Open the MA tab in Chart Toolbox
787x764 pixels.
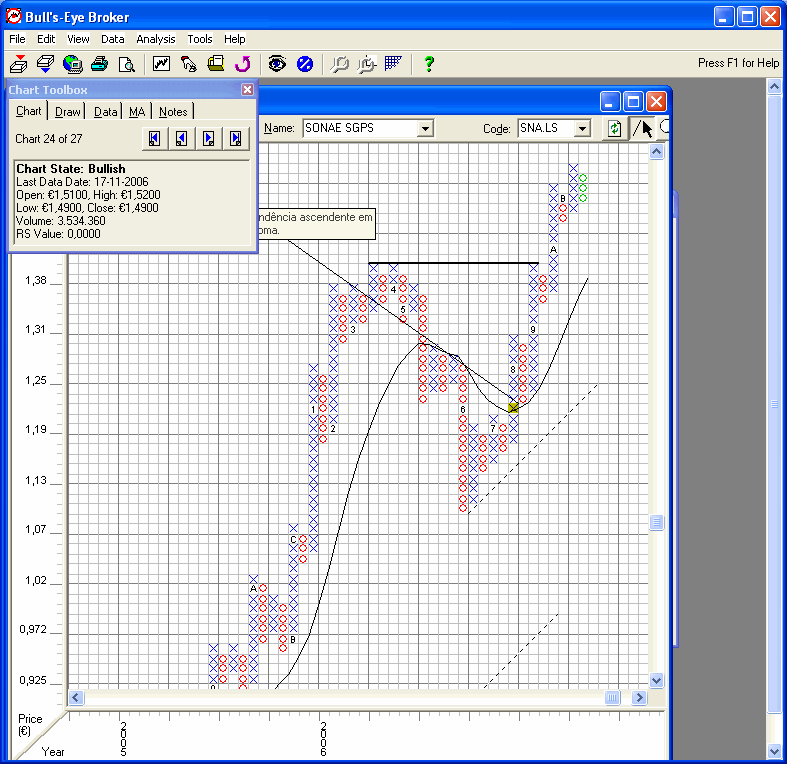(x=137, y=112)
